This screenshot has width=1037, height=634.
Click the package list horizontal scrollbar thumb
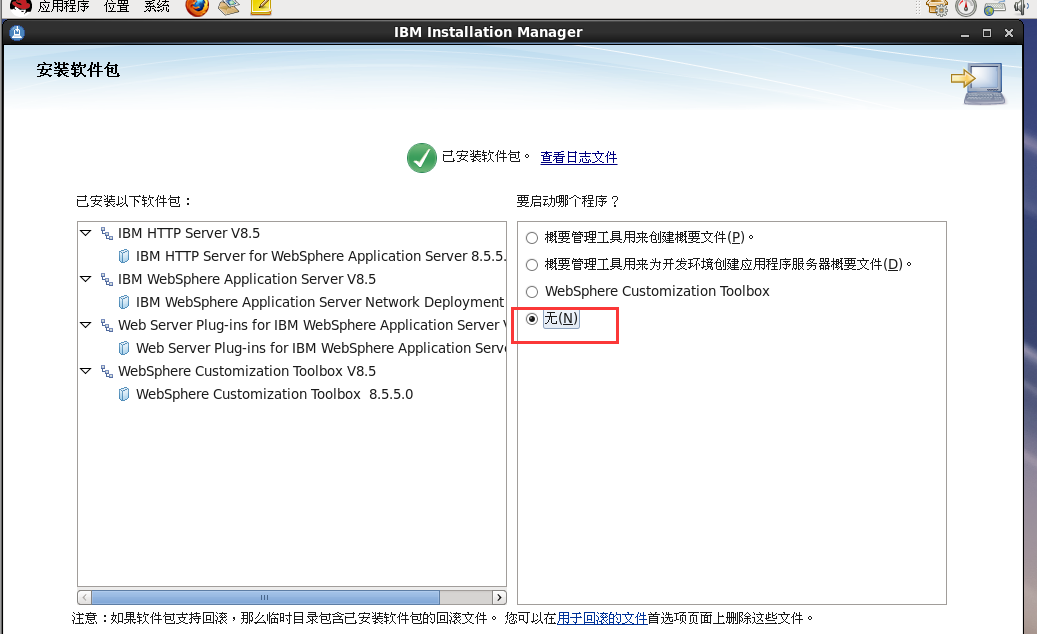265,597
